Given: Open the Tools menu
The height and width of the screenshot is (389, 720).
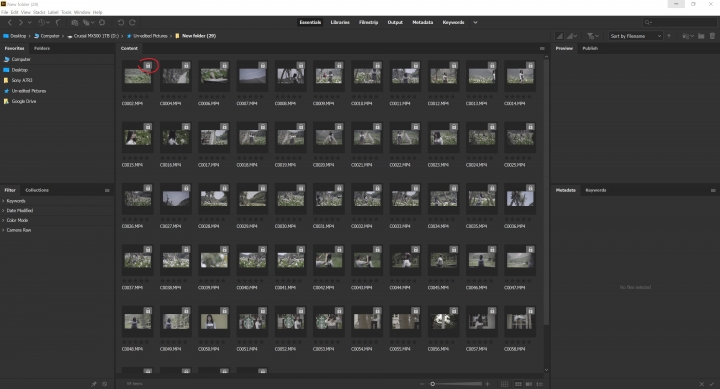Looking at the screenshot, I should click(x=66, y=12).
